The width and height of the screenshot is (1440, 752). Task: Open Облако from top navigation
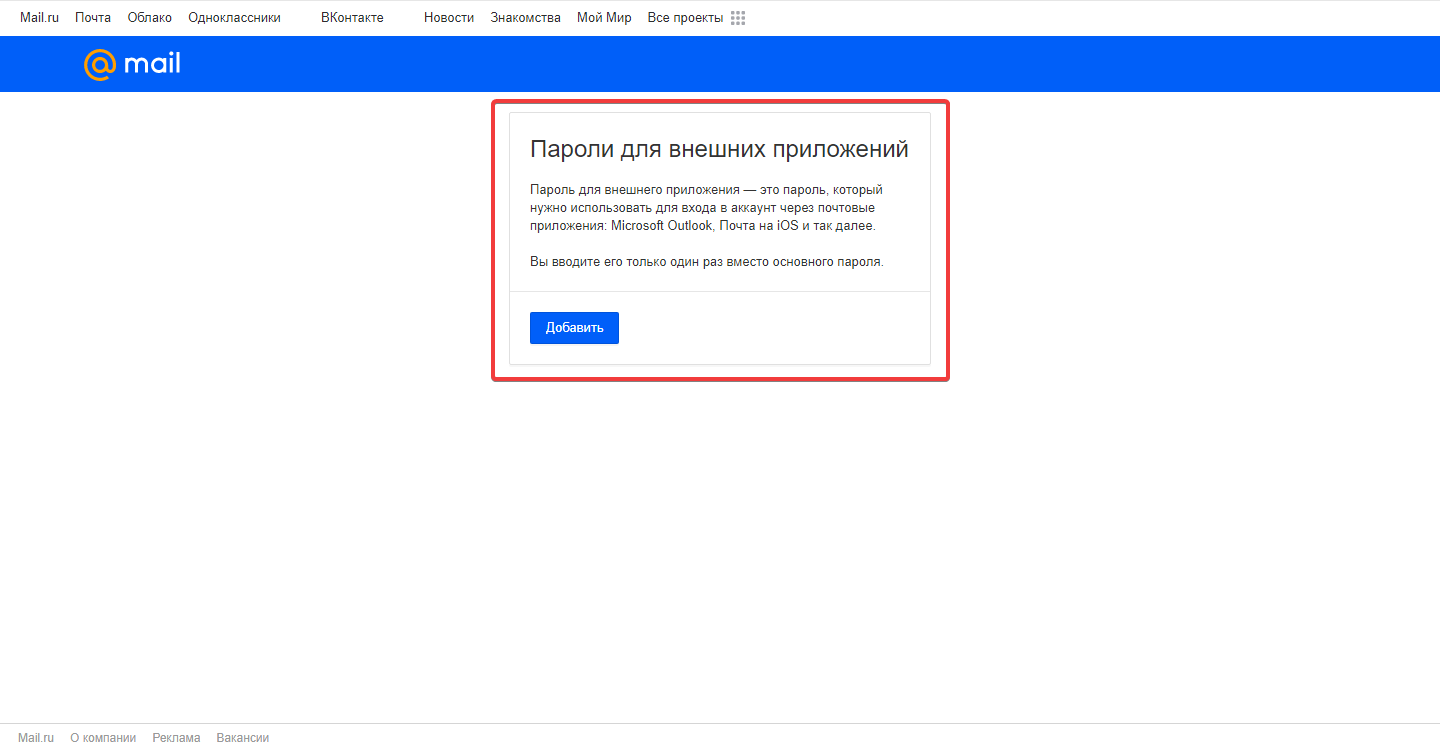[150, 18]
